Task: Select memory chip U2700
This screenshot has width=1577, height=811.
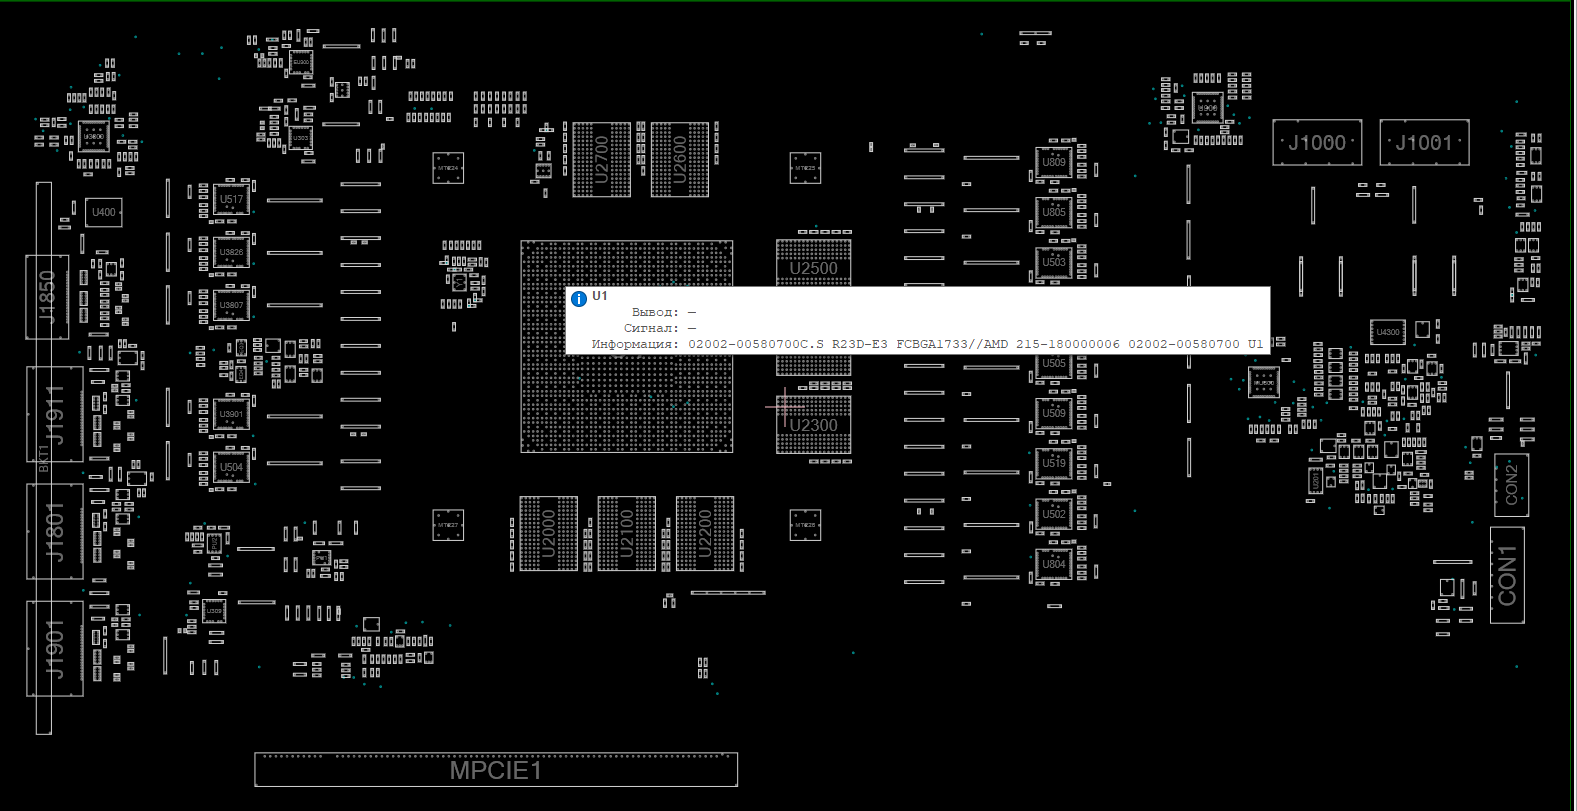Action: point(601,160)
